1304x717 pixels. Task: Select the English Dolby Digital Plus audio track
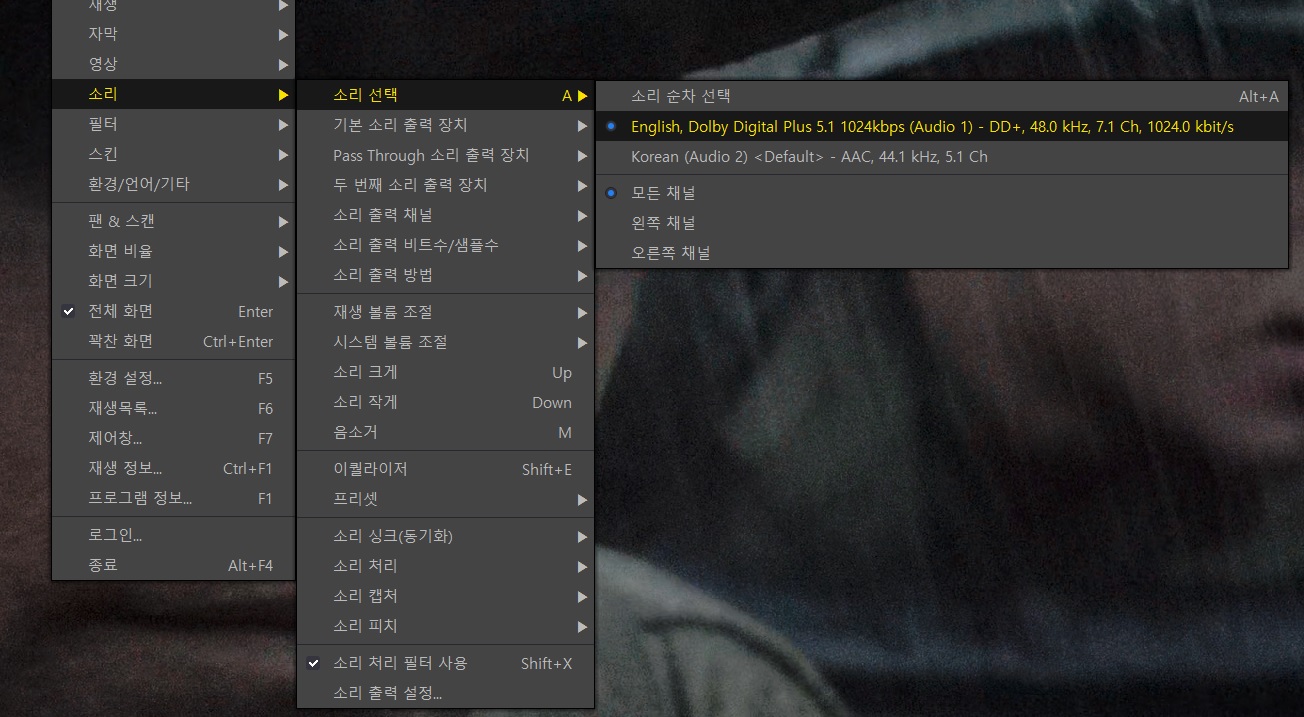931,127
